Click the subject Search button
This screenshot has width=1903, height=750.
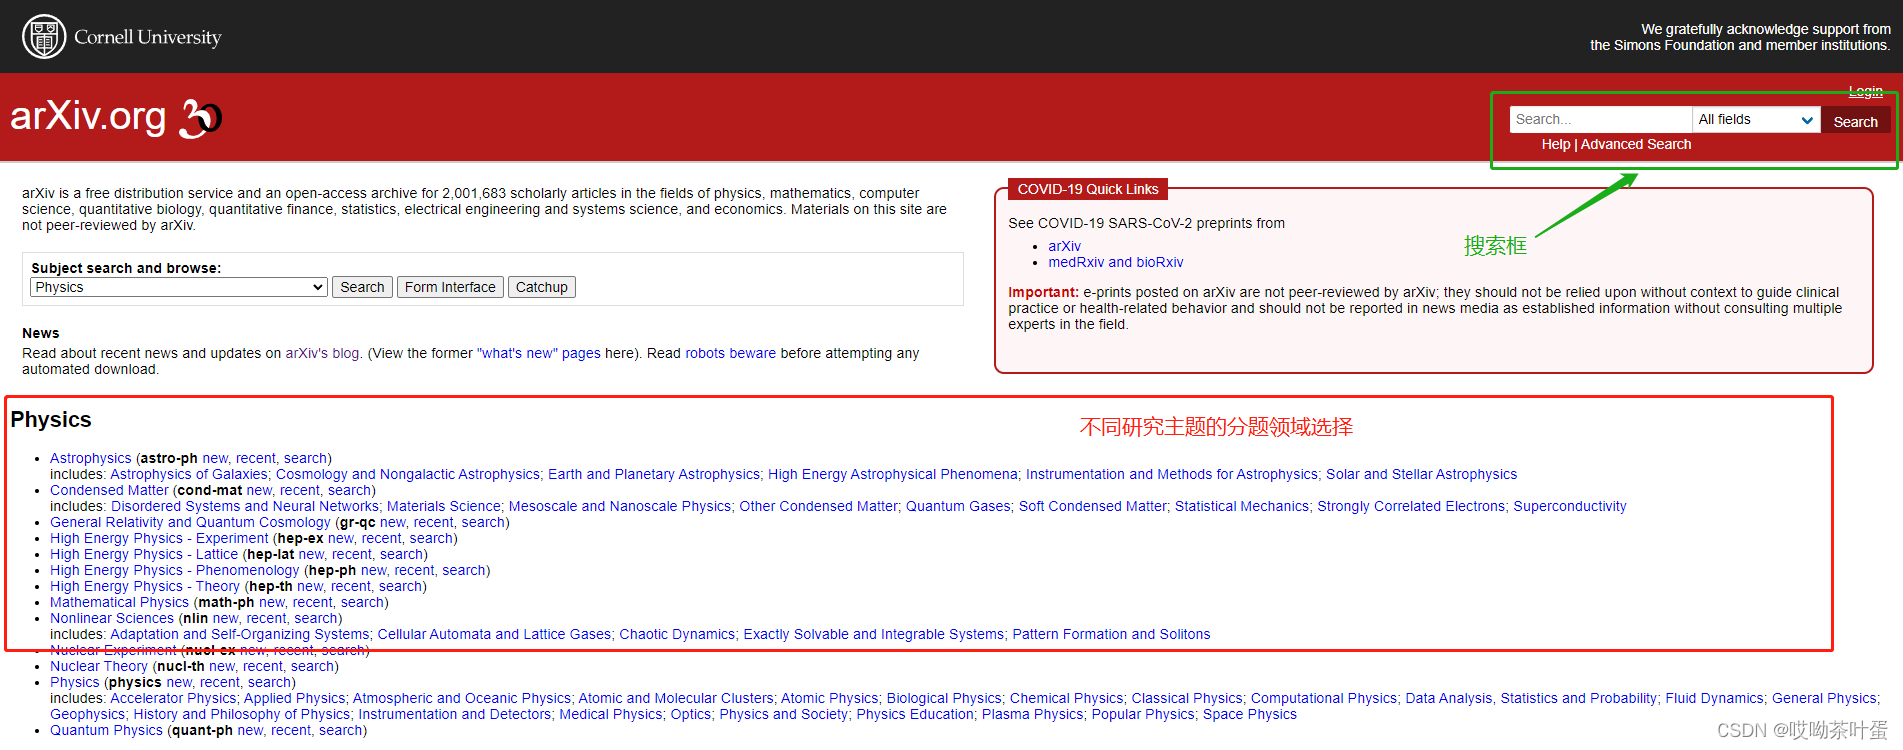(362, 287)
